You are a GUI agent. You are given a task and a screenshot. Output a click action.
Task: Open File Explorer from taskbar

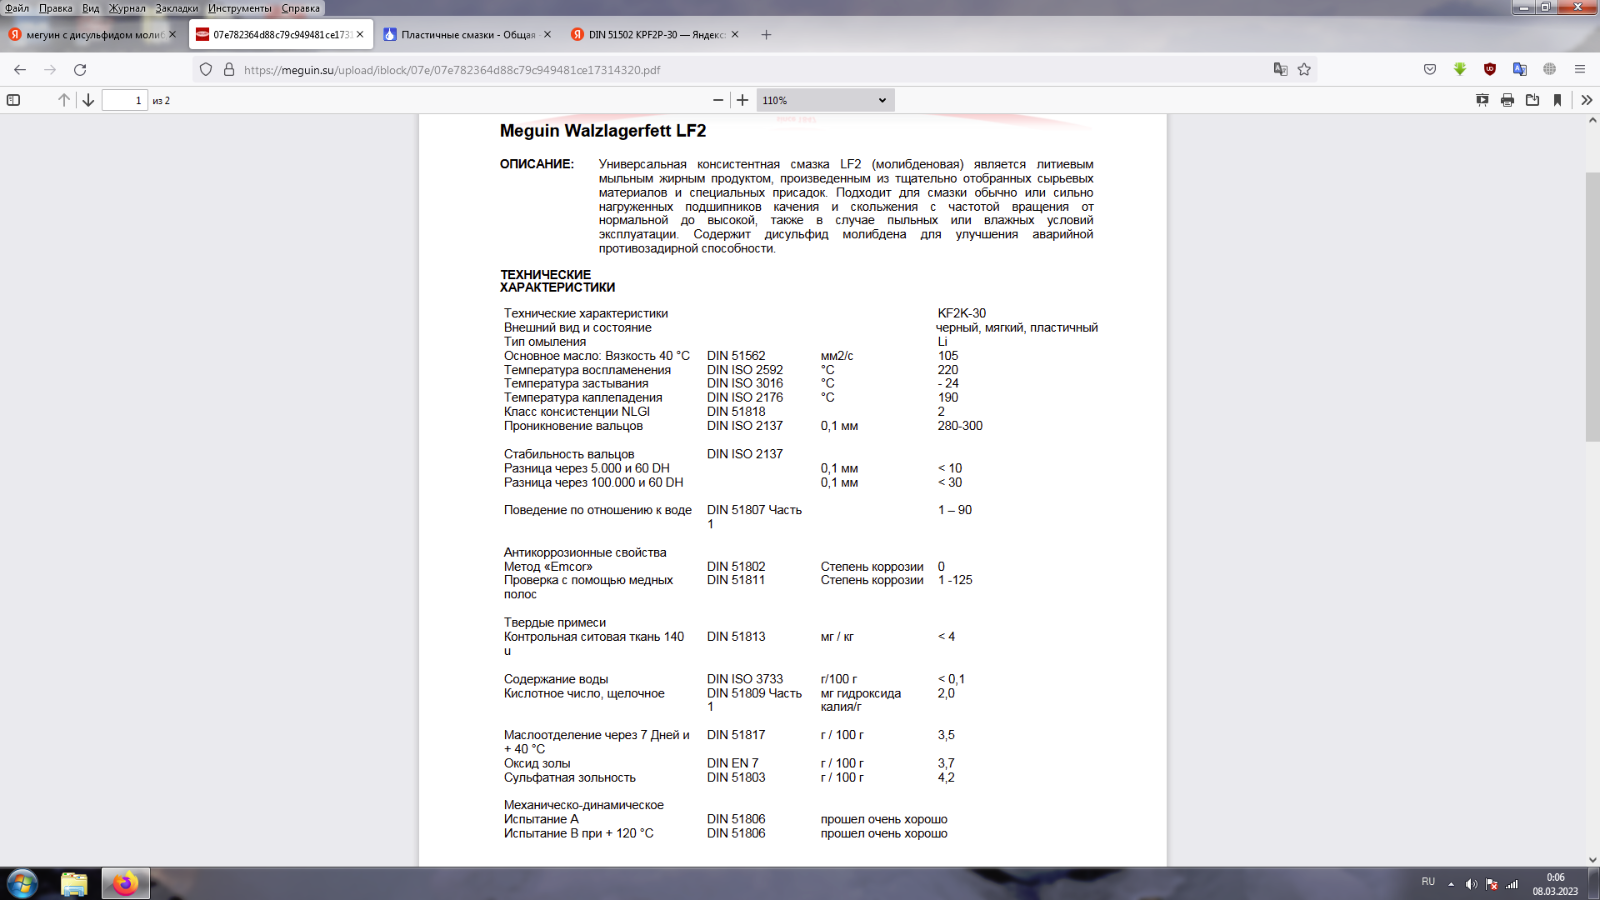(74, 884)
